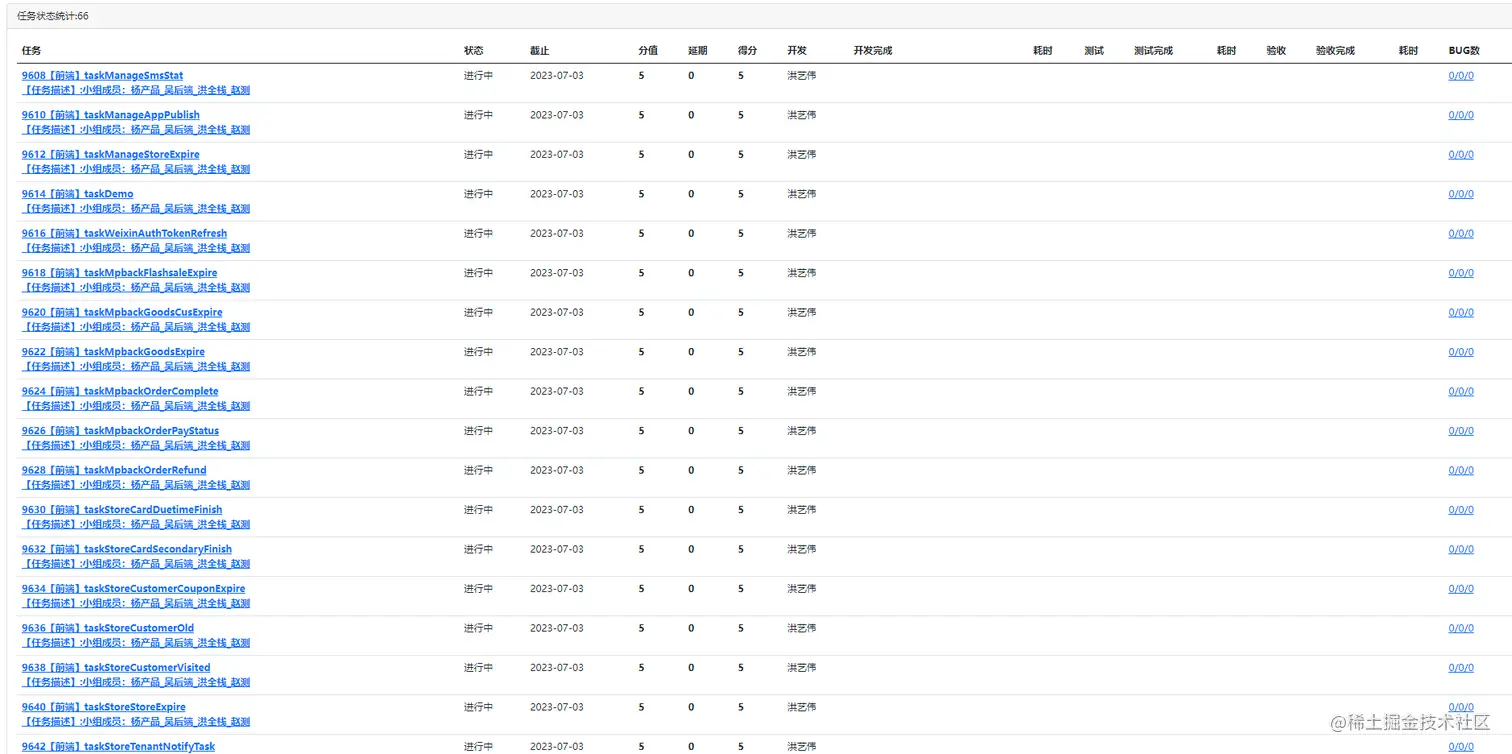Click the 验收完成 column header
The width and height of the screenshot is (1512, 754).
tap(1335, 51)
